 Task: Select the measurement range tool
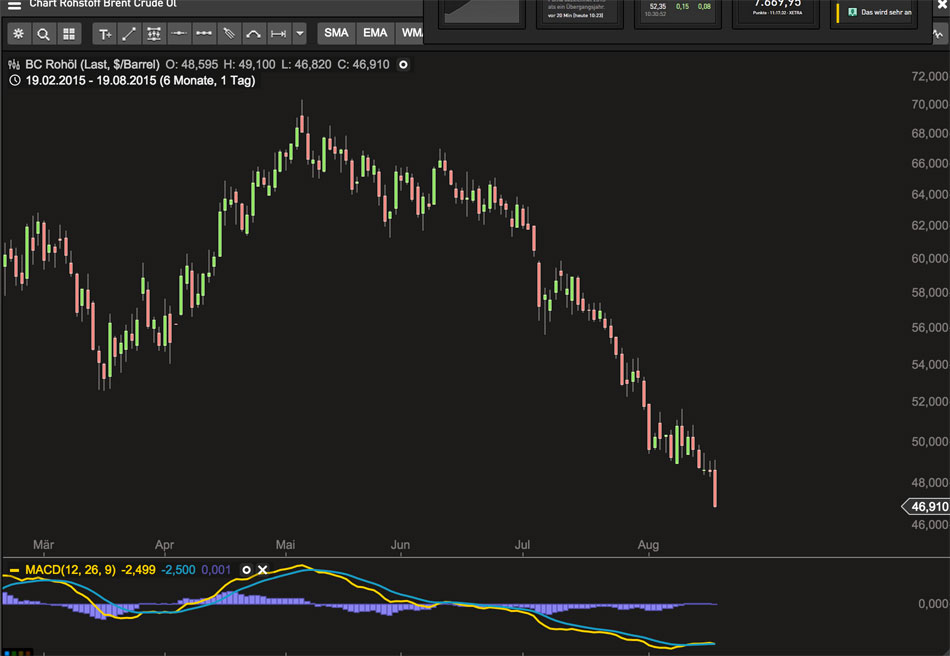(x=278, y=34)
